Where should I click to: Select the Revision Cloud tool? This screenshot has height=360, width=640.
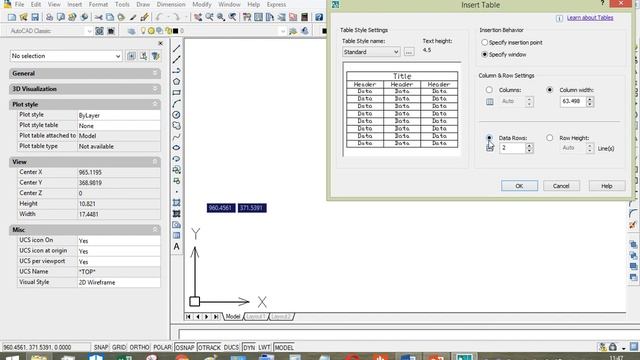176,126
